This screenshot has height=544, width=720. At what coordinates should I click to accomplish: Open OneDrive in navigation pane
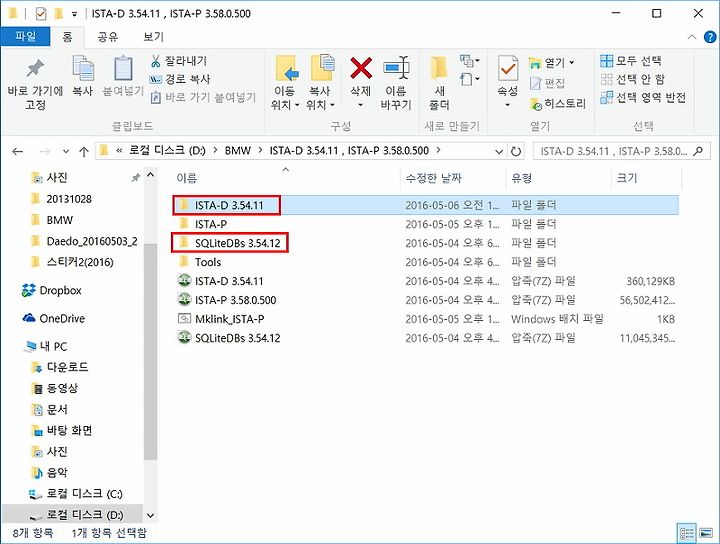(54, 318)
